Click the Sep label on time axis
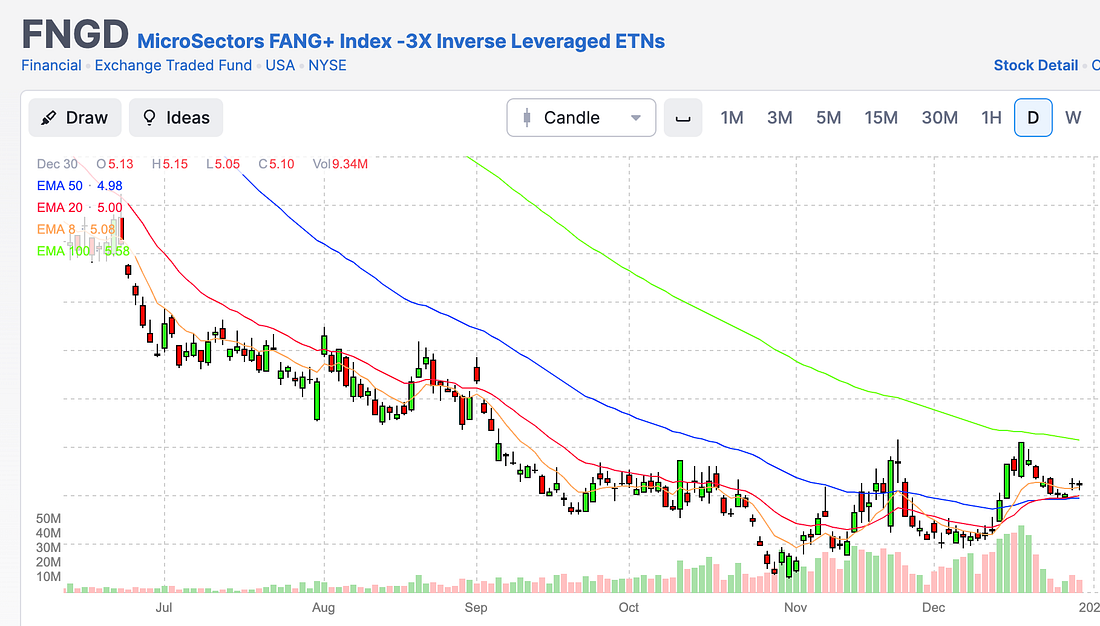1100x626 pixels. point(476,608)
